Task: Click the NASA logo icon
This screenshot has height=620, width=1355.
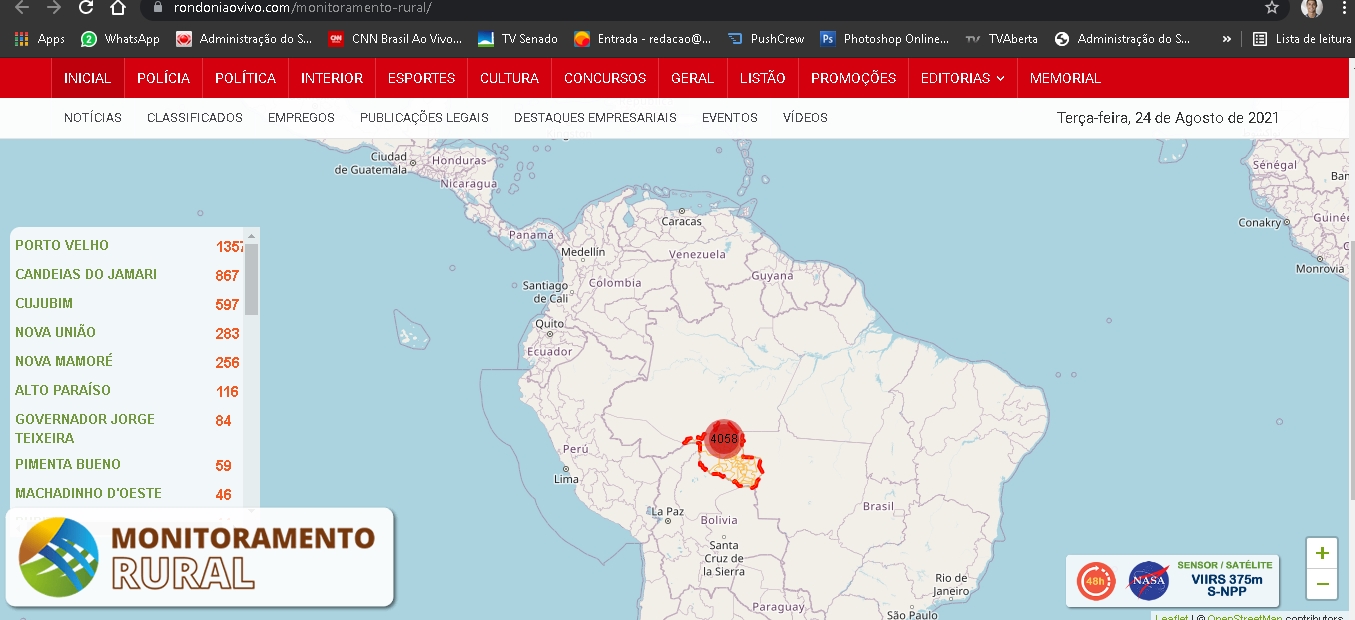Action: coord(1149,581)
